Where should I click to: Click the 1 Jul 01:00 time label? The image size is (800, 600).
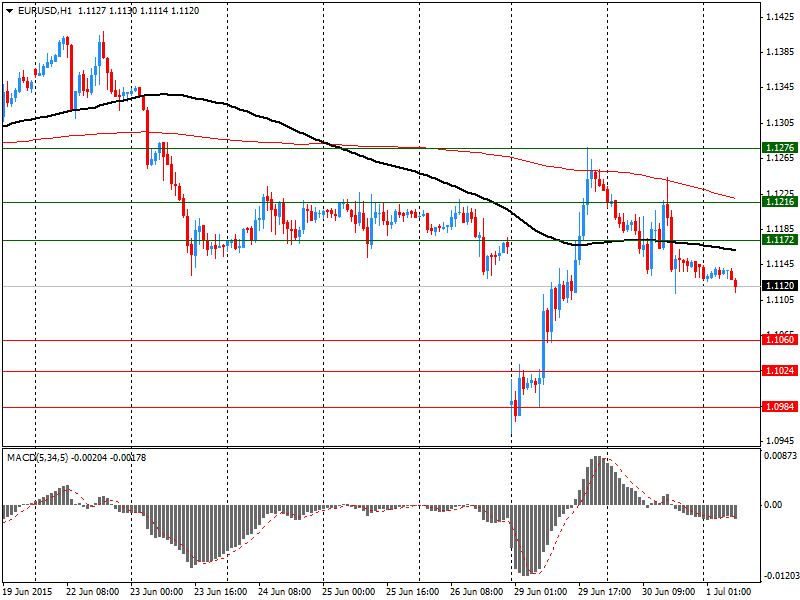729,592
